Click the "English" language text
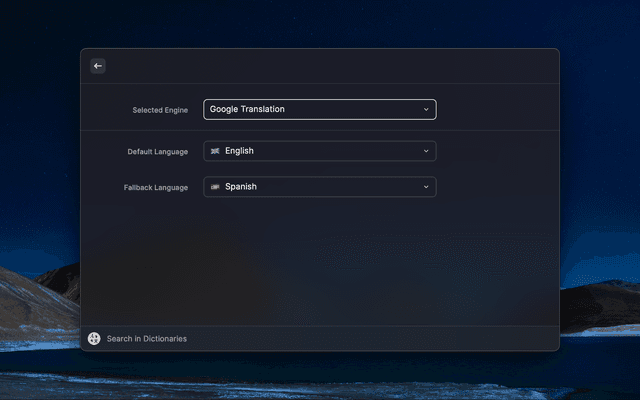 (x=239, y=151)
